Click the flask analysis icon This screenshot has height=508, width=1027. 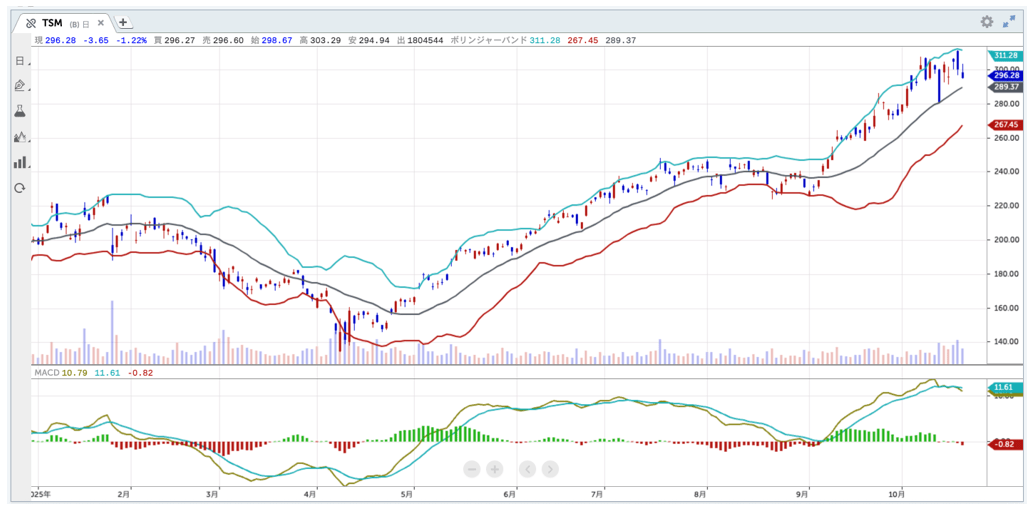pos(19,111)
